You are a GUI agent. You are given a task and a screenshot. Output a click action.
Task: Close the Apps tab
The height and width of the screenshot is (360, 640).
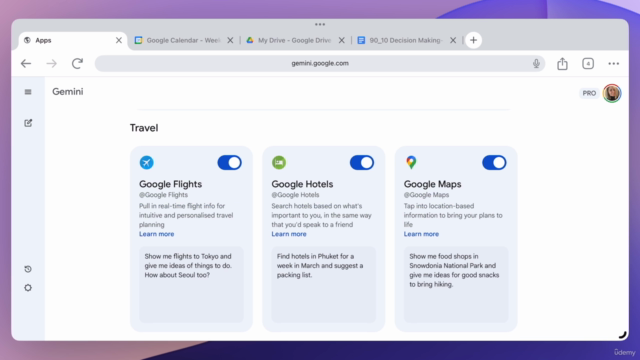(x=119, y=40)
